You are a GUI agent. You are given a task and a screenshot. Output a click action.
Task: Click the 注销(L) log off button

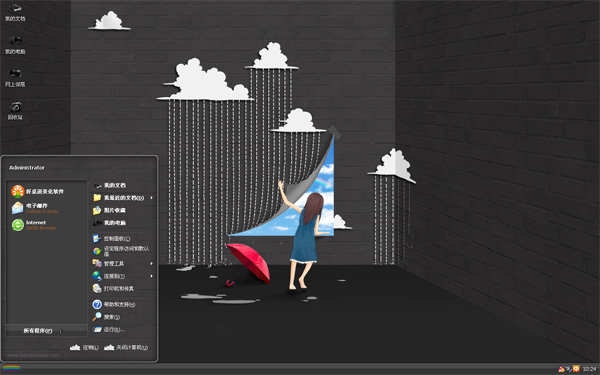pos(84,347)
